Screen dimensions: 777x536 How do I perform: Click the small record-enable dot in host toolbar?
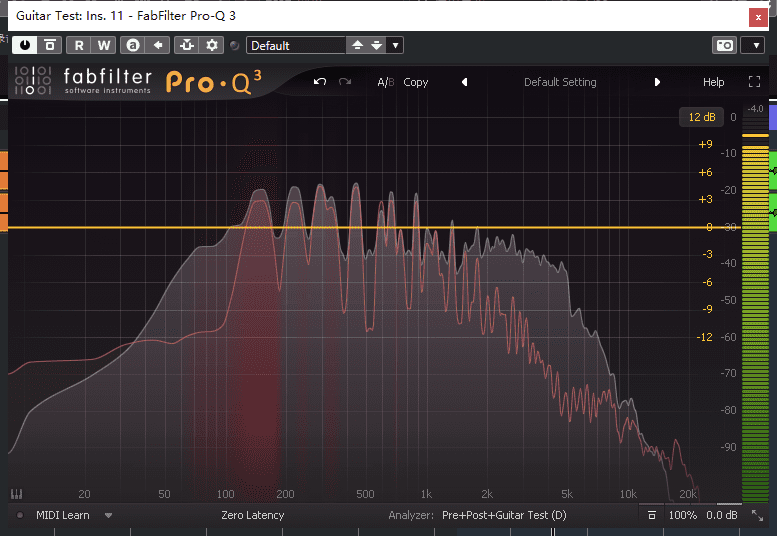point(235,46)
